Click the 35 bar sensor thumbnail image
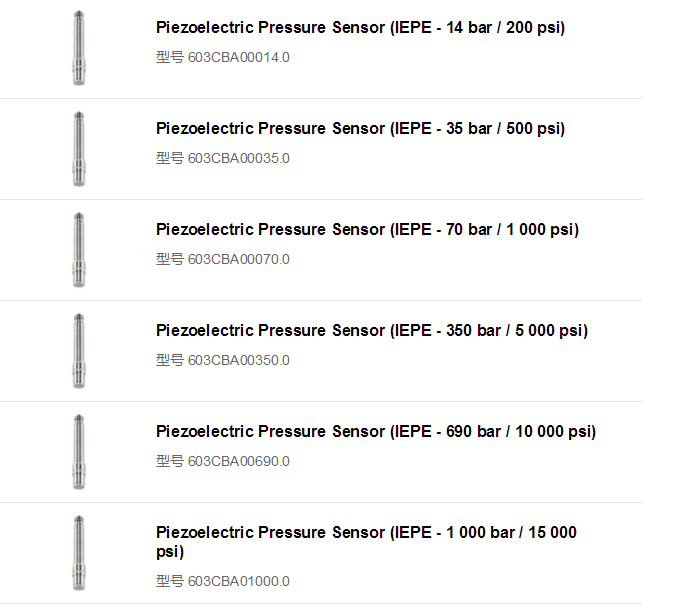The width and height of the screenshot is (697, 608). pos(79,148)
